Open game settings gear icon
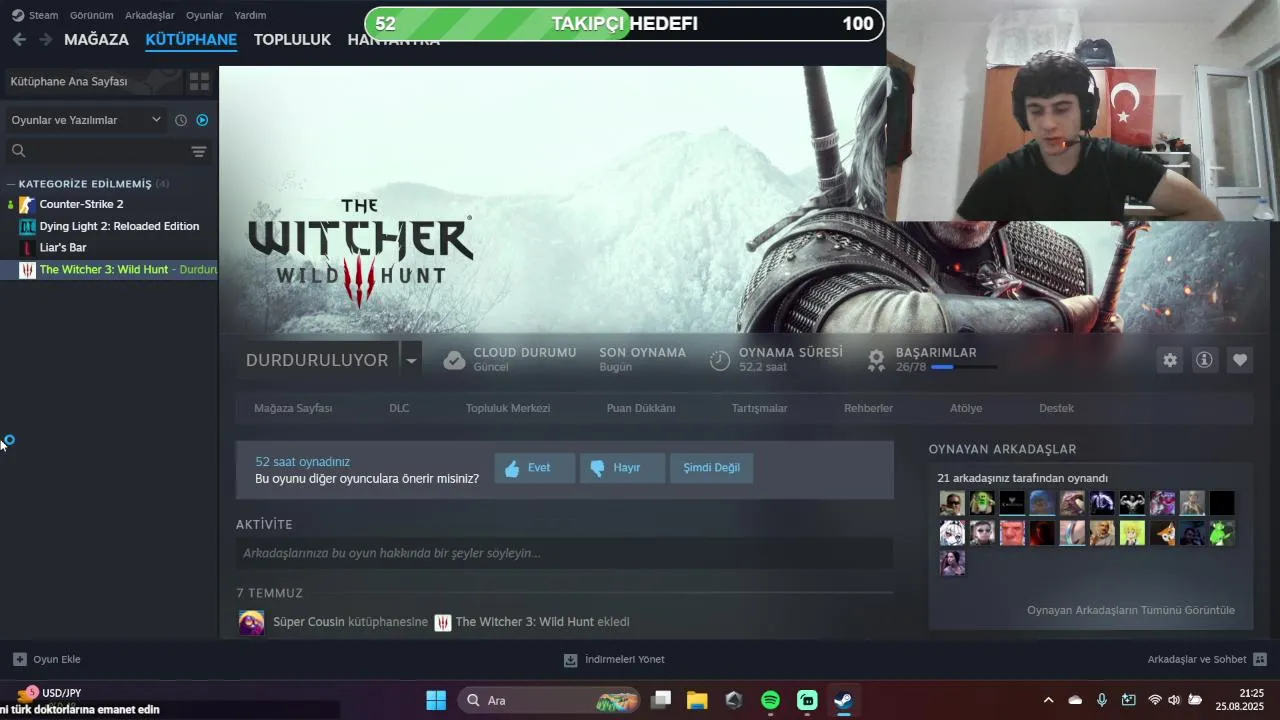The height and width of the screenshot is (720, 1280). click(x=1170, y=360)
